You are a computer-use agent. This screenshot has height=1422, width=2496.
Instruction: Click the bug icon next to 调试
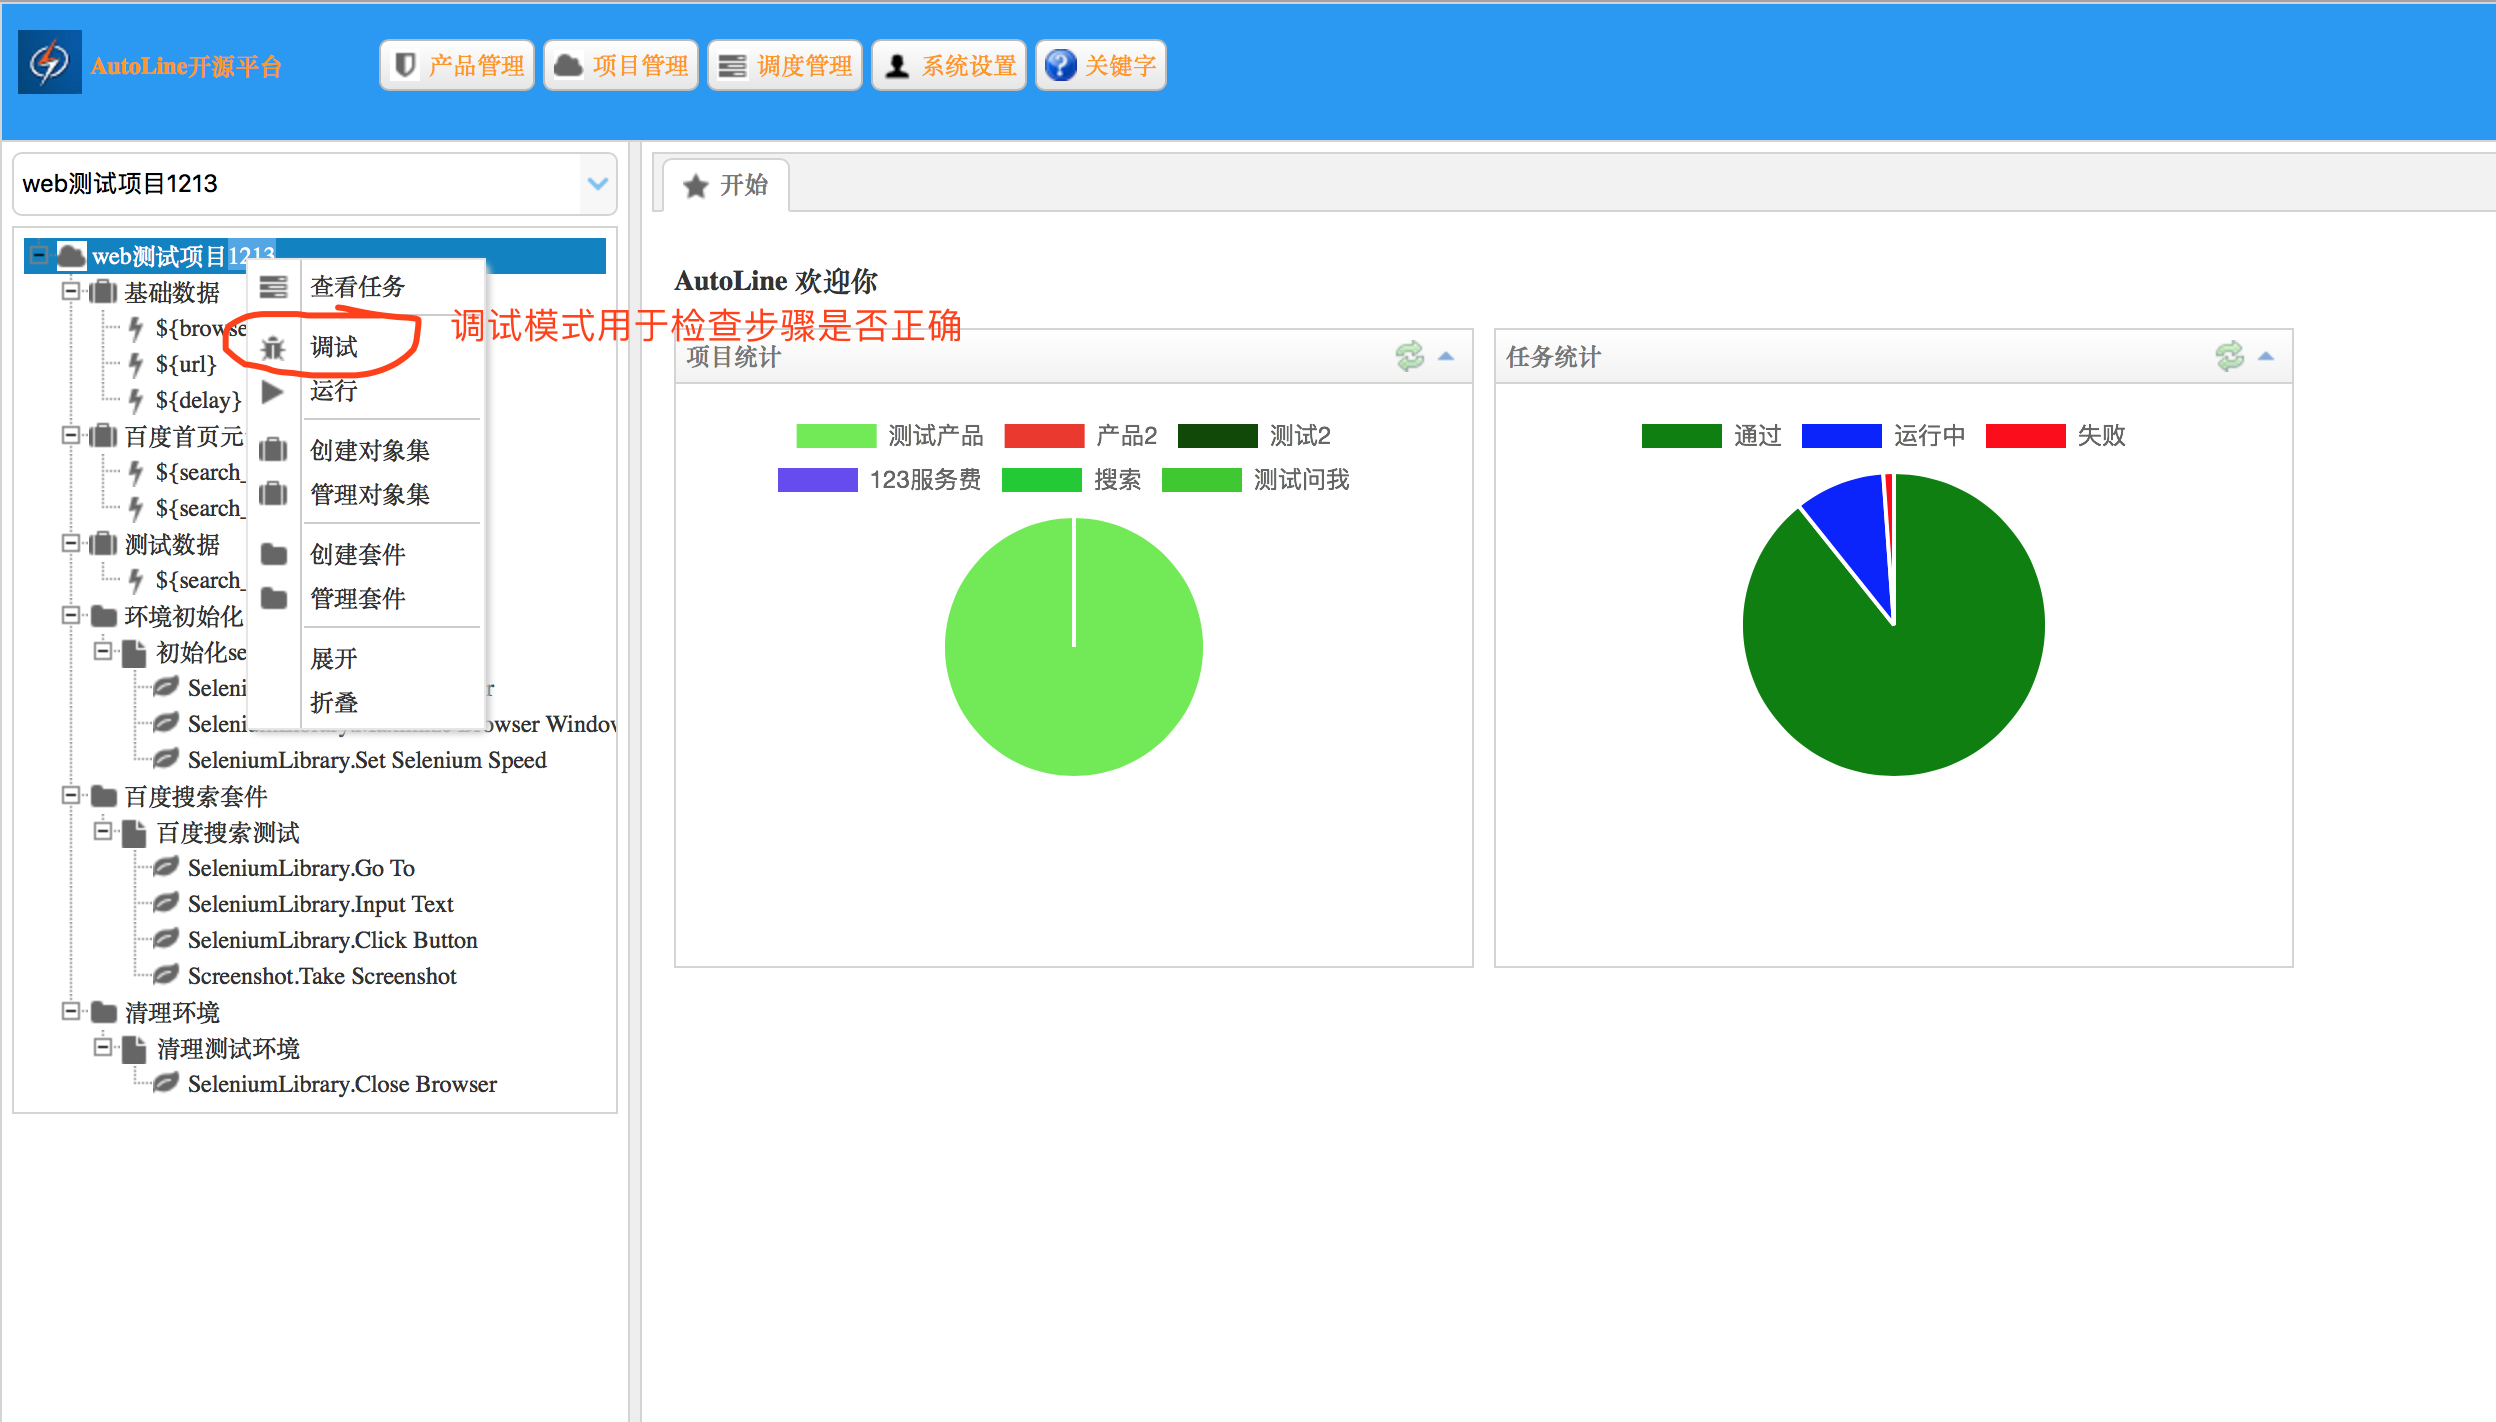[272, 348]
